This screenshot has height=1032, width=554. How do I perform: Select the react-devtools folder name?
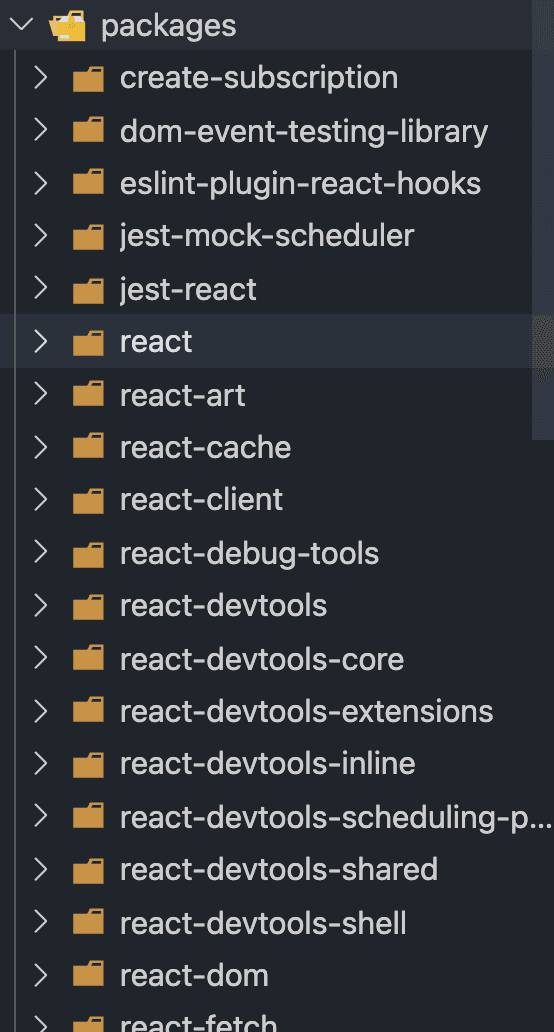click(224, 606)
